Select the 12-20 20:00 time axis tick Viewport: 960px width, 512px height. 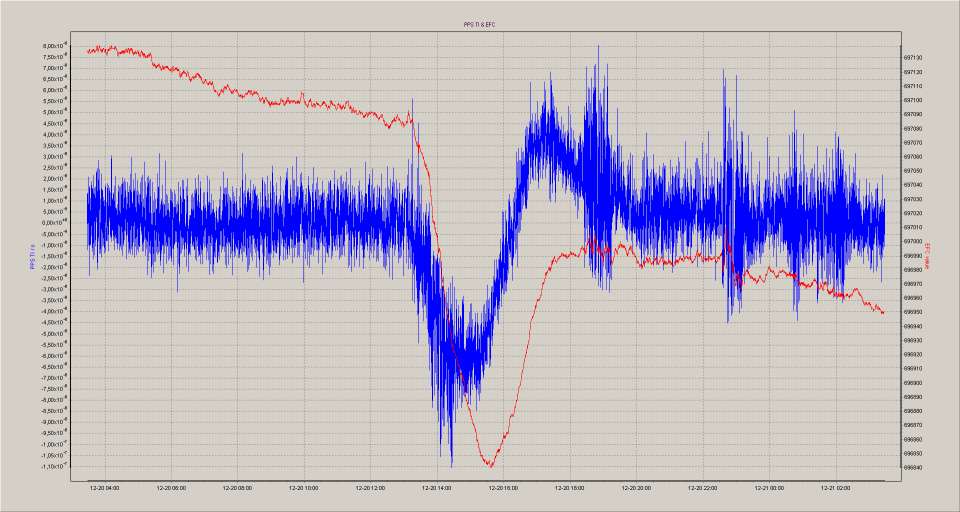pos(636,488)
